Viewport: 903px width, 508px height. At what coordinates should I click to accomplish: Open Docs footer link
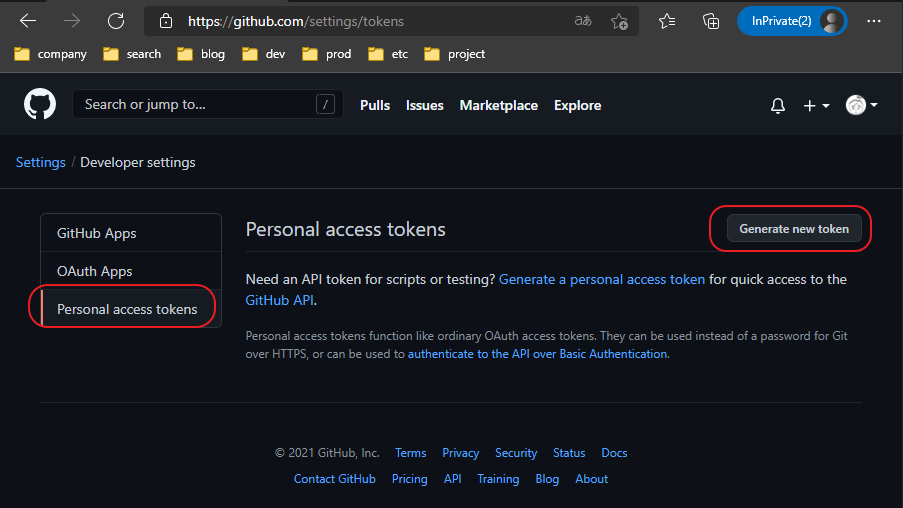[x=614, y=453]
